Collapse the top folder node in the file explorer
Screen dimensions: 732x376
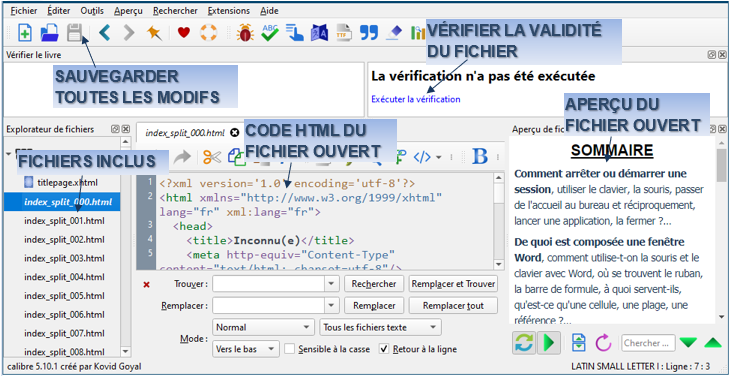[x=9, y=153]
